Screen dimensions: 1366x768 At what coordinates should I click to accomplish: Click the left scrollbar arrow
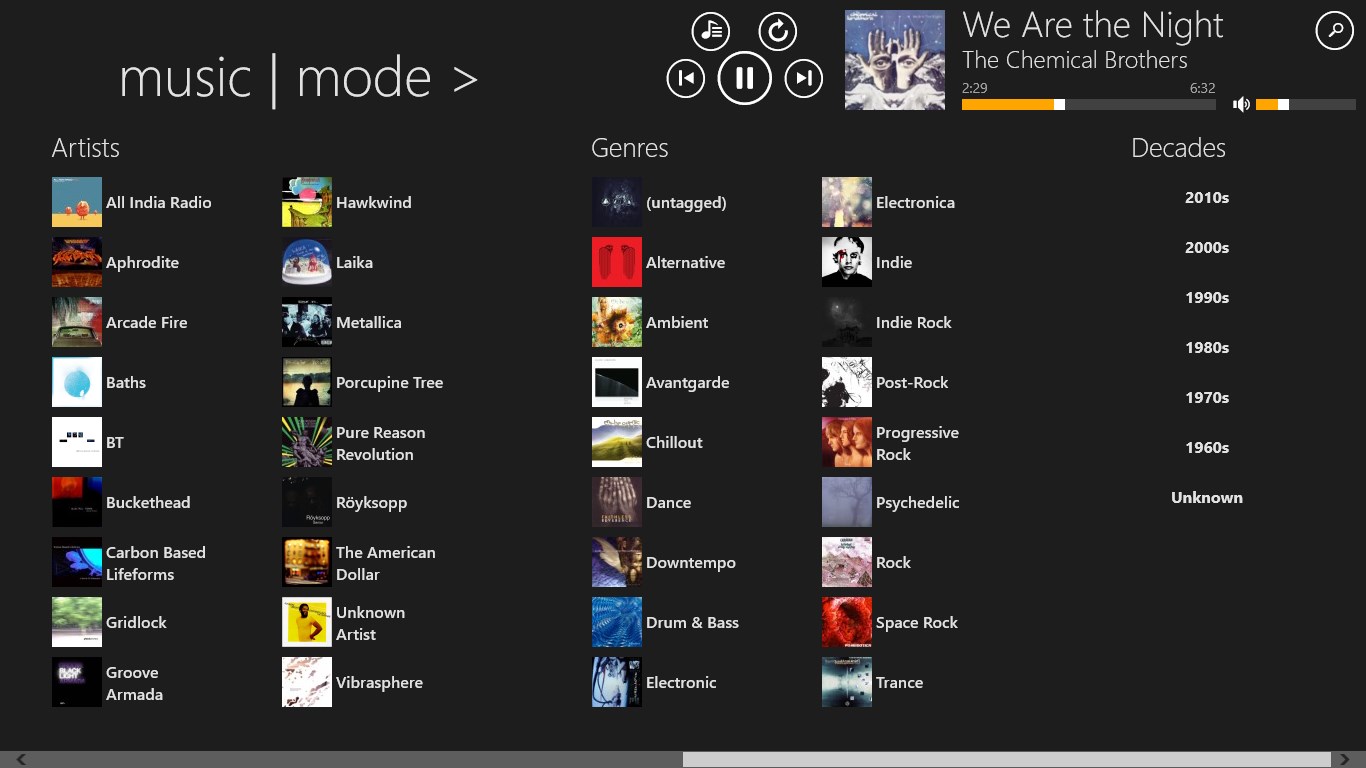[x=21, y=760]
